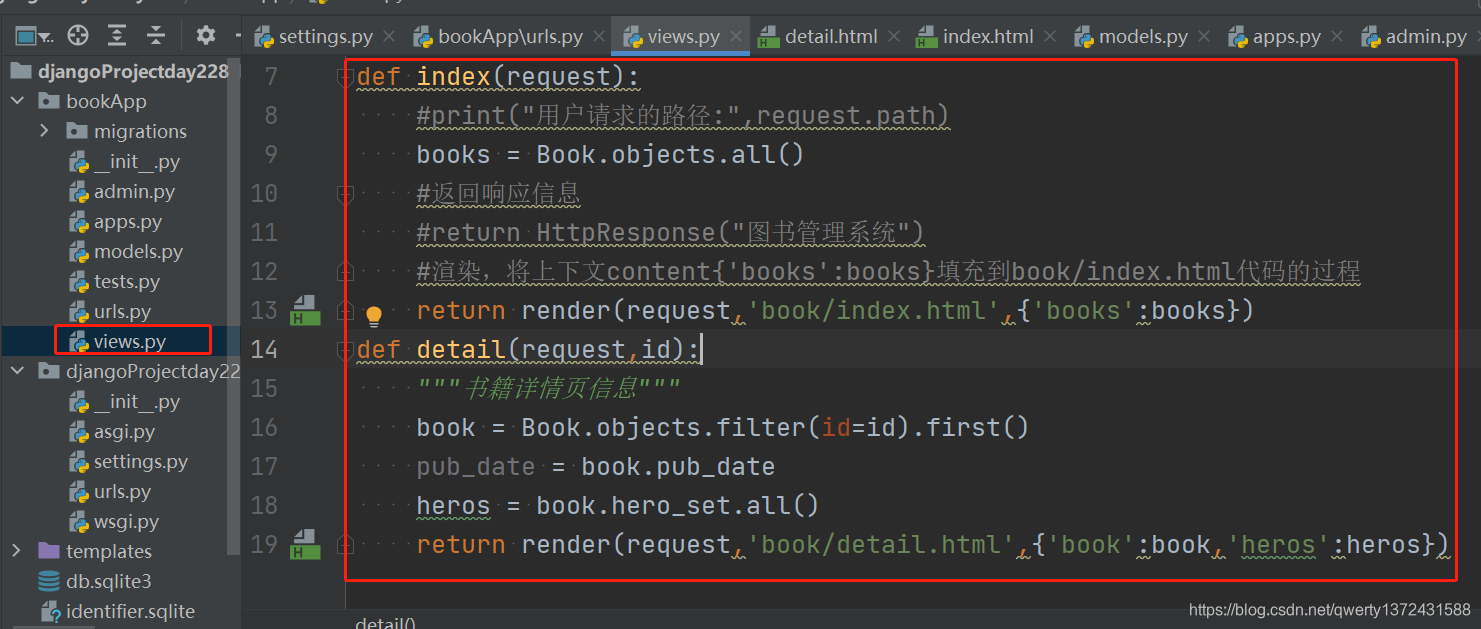The image size is (1481, 629).
Task: Switch to the settings.py editor tab
Action: 314,37
